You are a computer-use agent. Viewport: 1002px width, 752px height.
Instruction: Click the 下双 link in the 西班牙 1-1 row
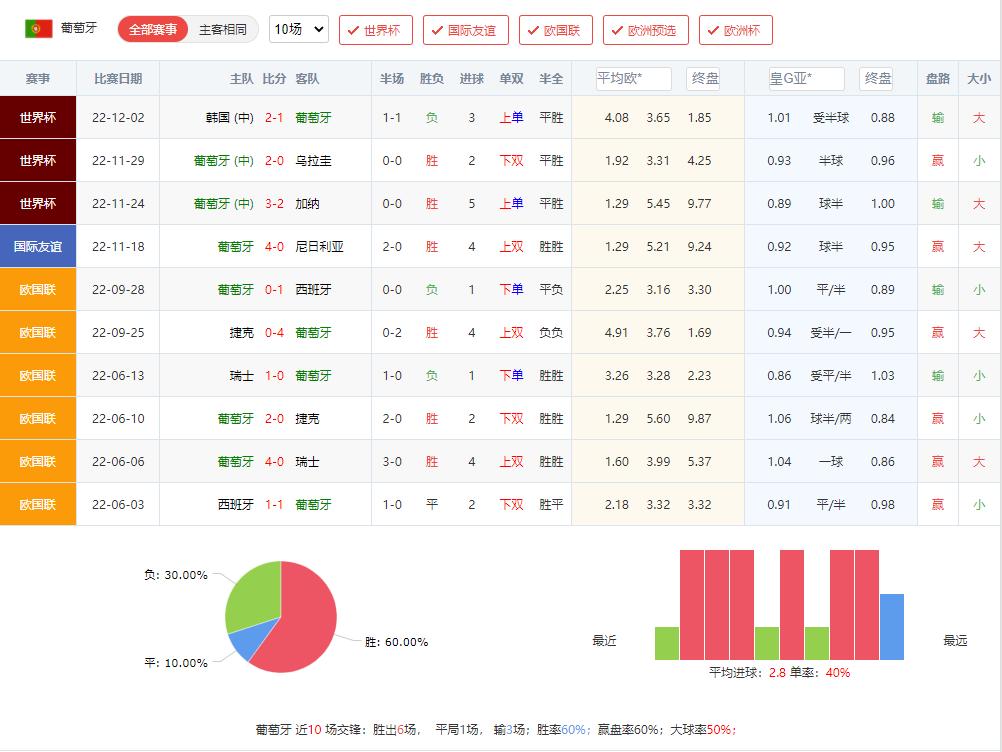pos(512,506)
